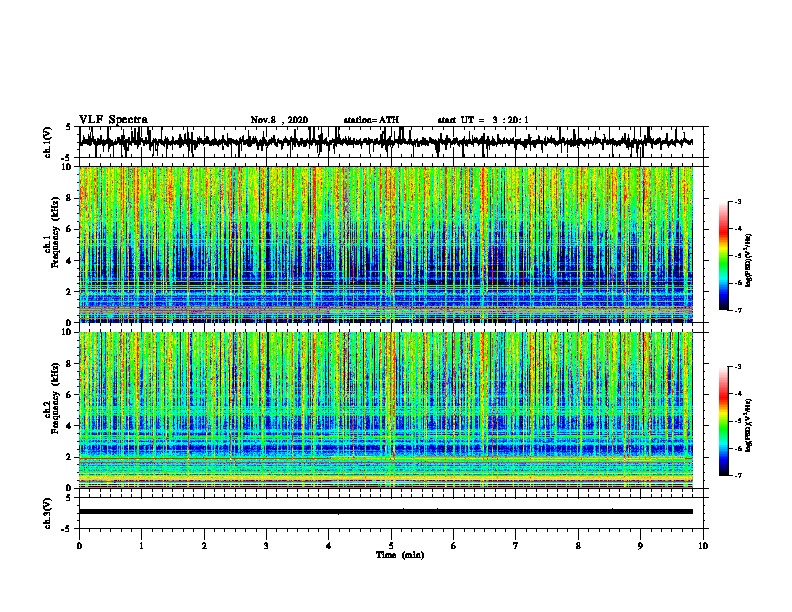Screen dimensions: 792x612
Task: Click the time axis tick label '3'
Action: coord(266,545)
